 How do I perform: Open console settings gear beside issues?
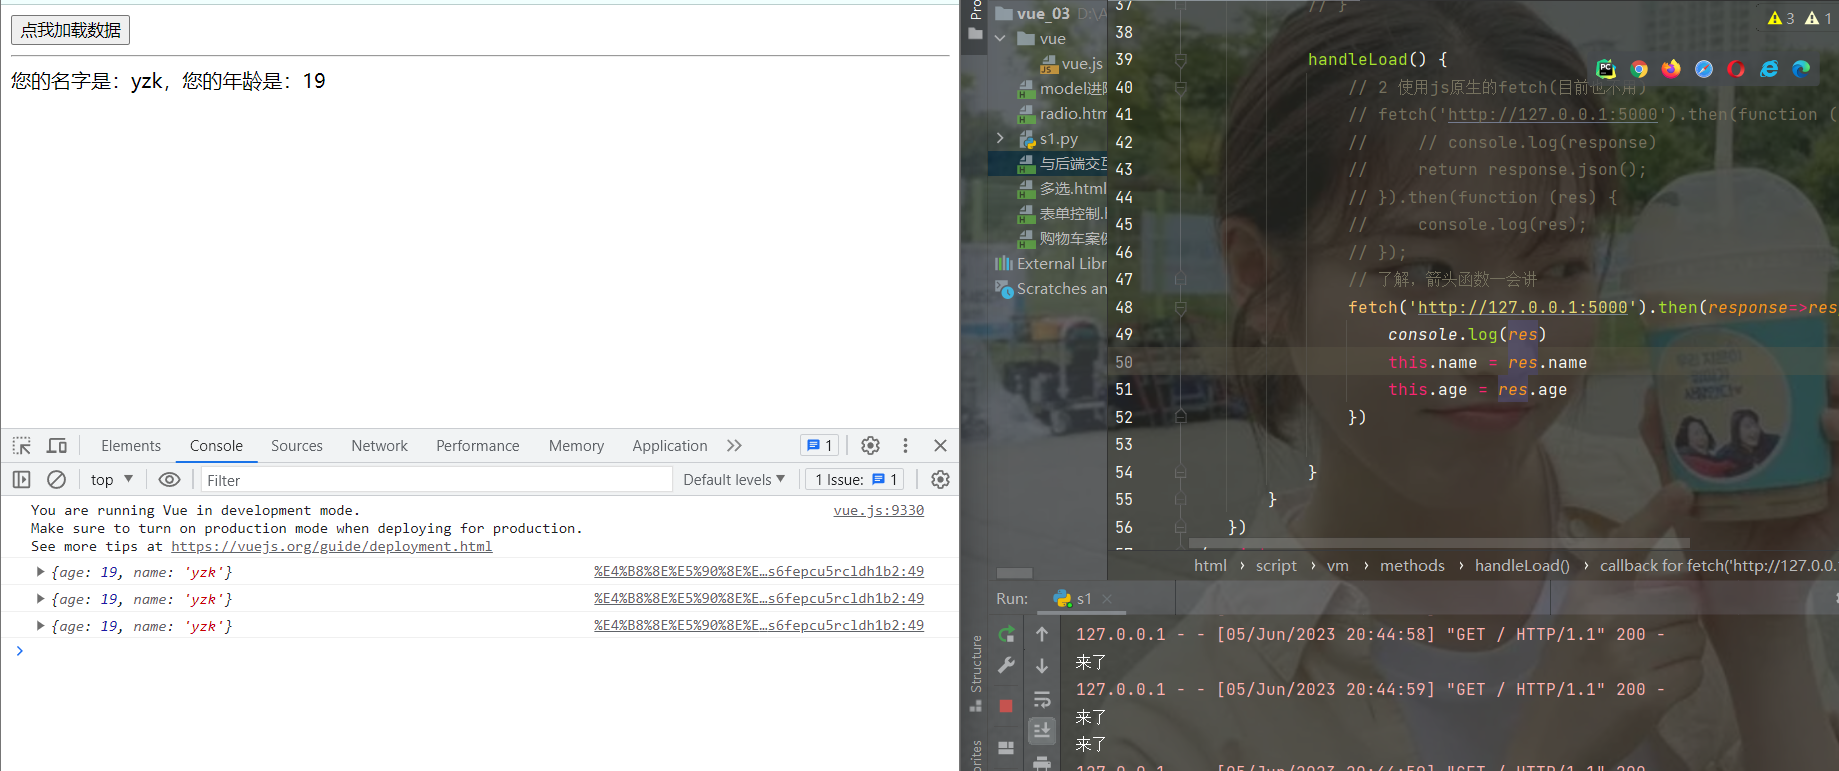tap(940, 480)
